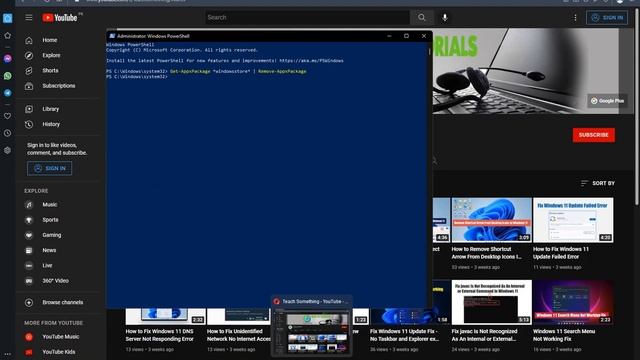Open 'How to Fix Unidentified Network' video title
640x360 pixels.
[x=239, y=335]
